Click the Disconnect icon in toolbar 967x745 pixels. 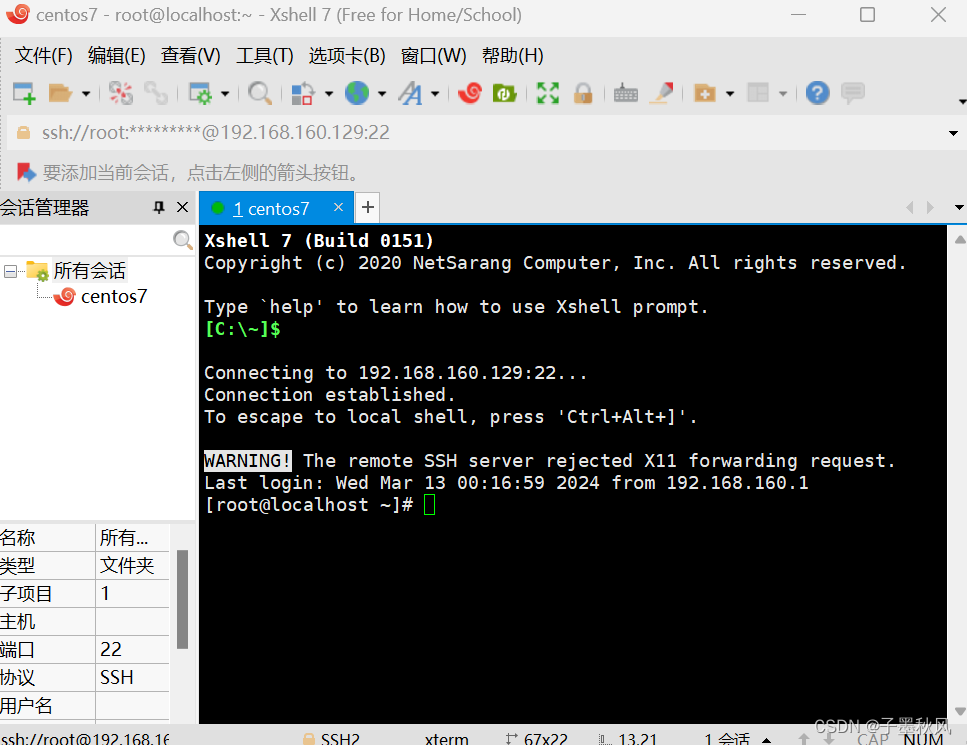tap(121, 94)
